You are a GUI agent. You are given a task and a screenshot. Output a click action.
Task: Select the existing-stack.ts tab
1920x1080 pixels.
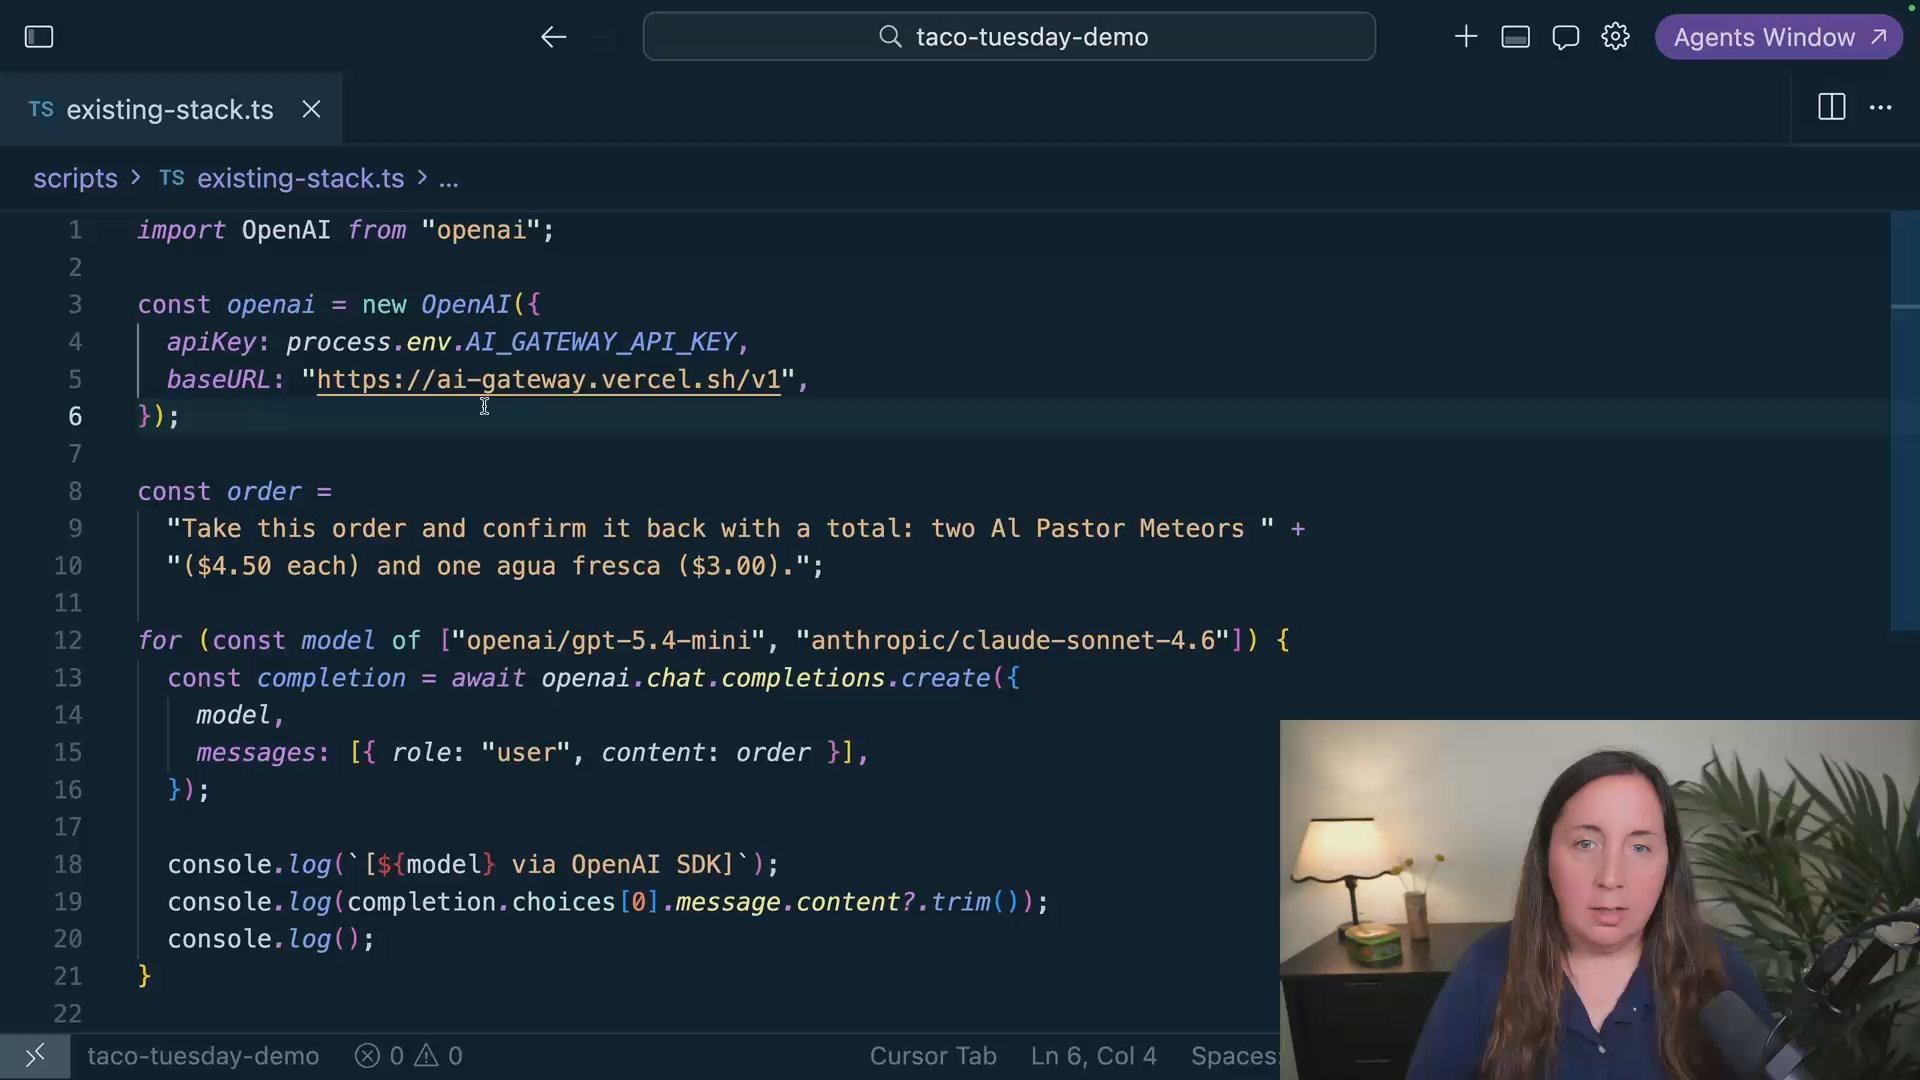[x=170, y=109]
